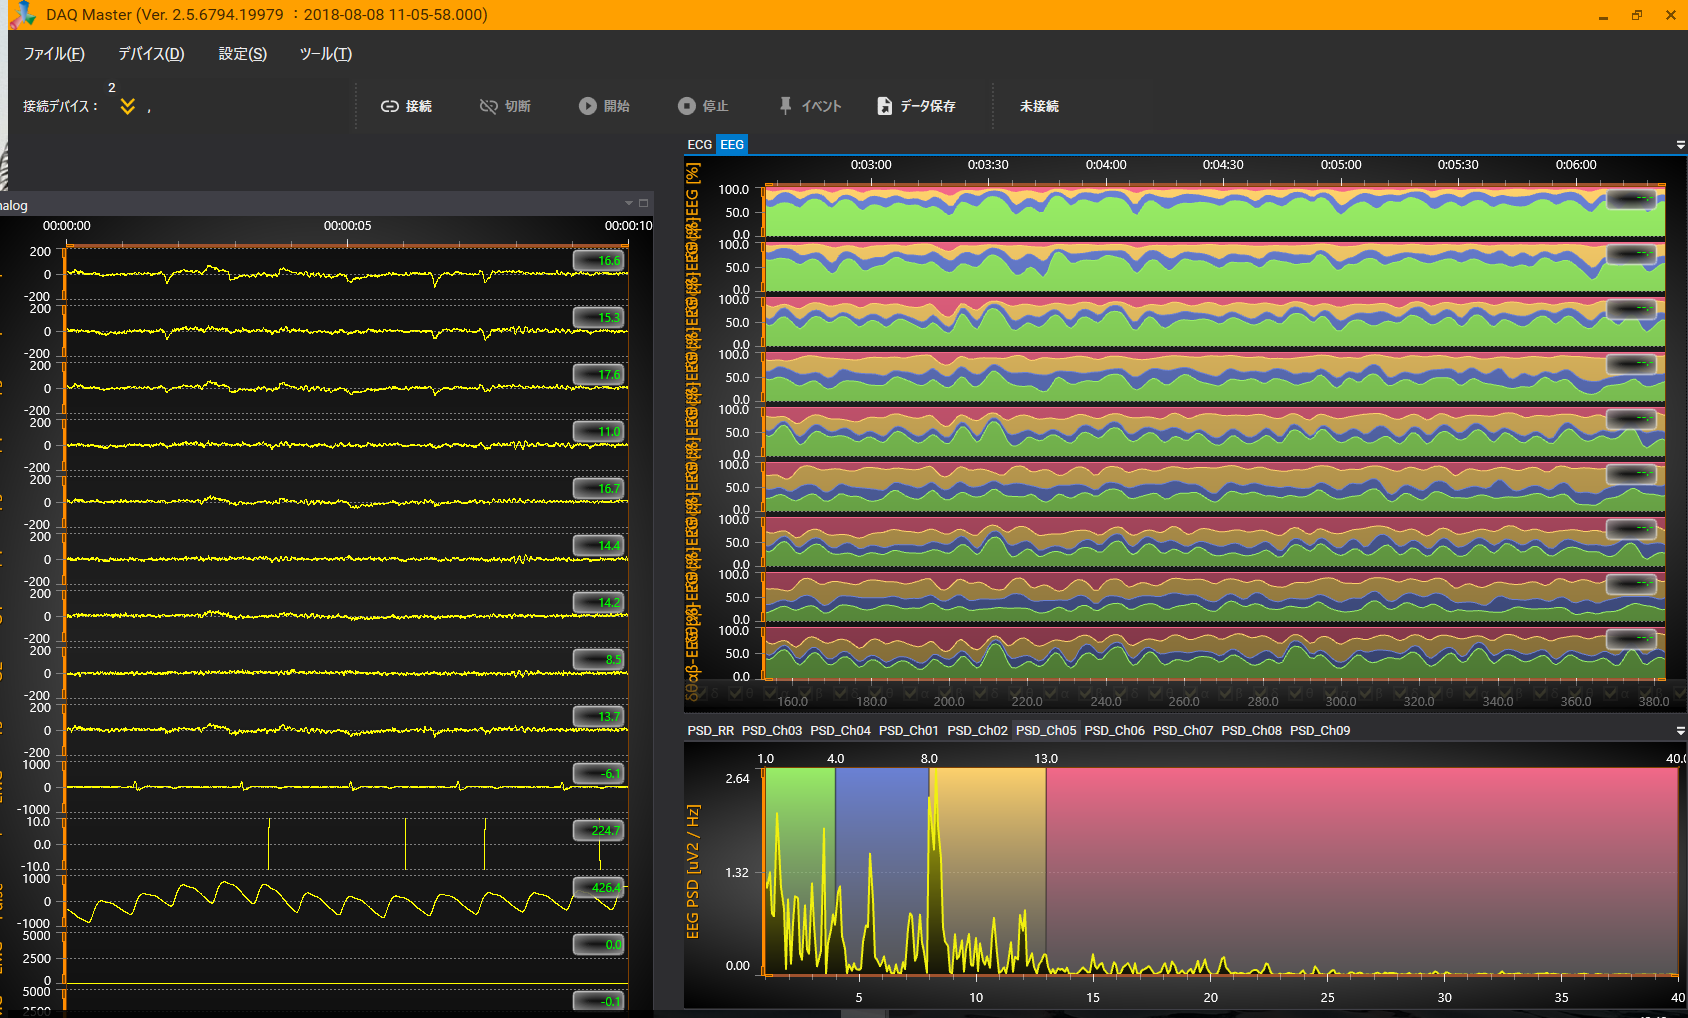Click the 224.7 value badge

pos(599,831)
